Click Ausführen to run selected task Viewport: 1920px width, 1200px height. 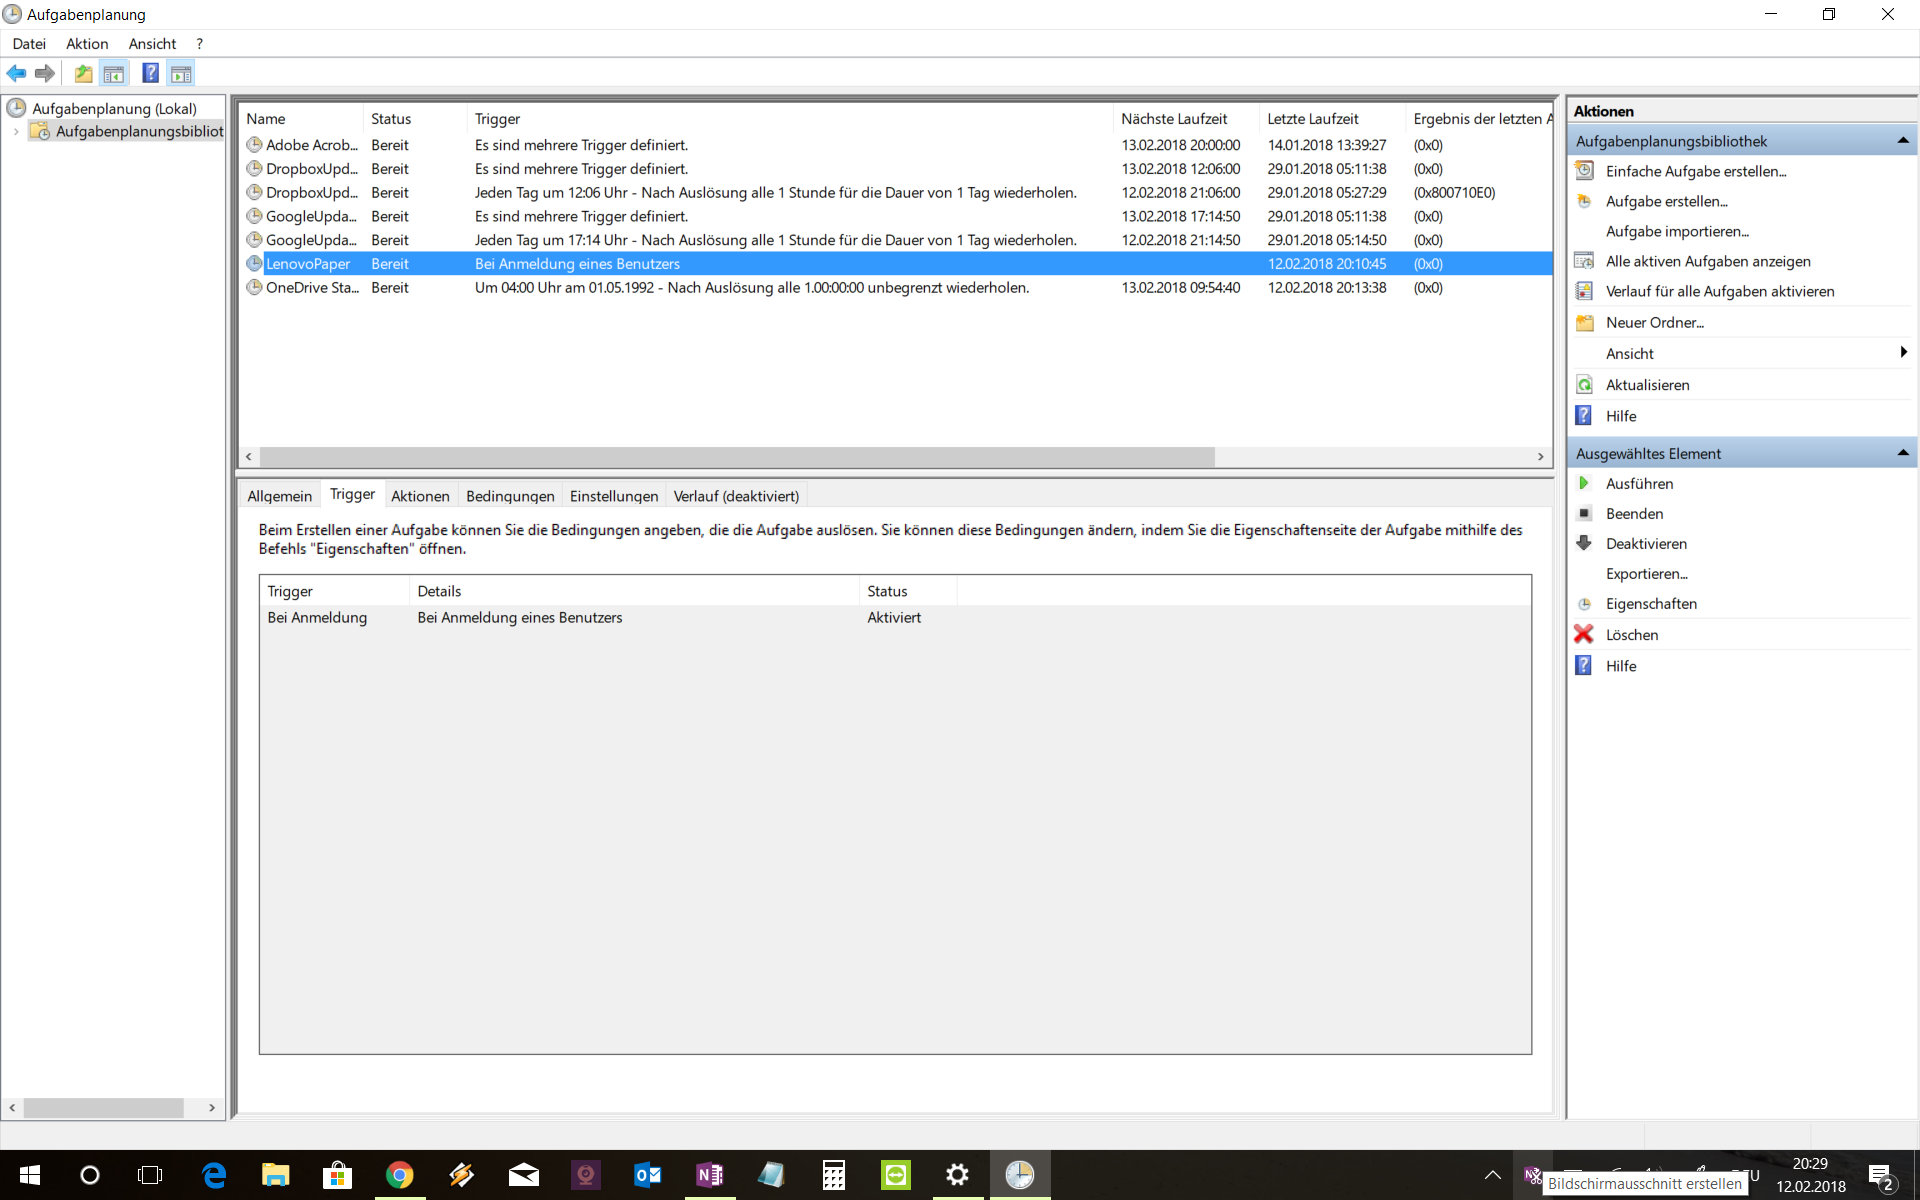coord(1639,483)
